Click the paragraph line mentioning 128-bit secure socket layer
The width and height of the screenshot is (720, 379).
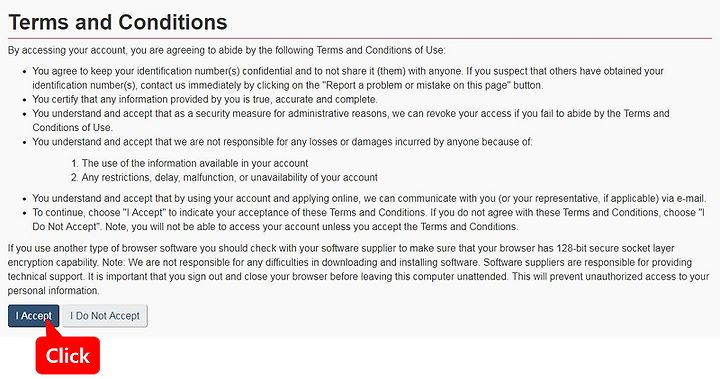341,249
